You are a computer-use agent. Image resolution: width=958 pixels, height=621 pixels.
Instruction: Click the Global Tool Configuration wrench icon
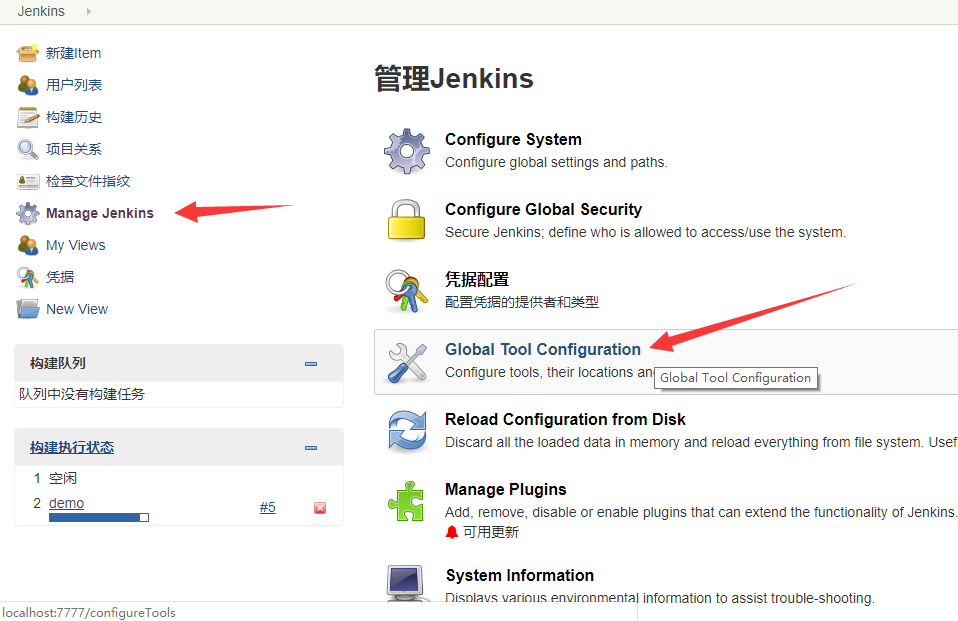pyautogui.click(x=407, y=362)
